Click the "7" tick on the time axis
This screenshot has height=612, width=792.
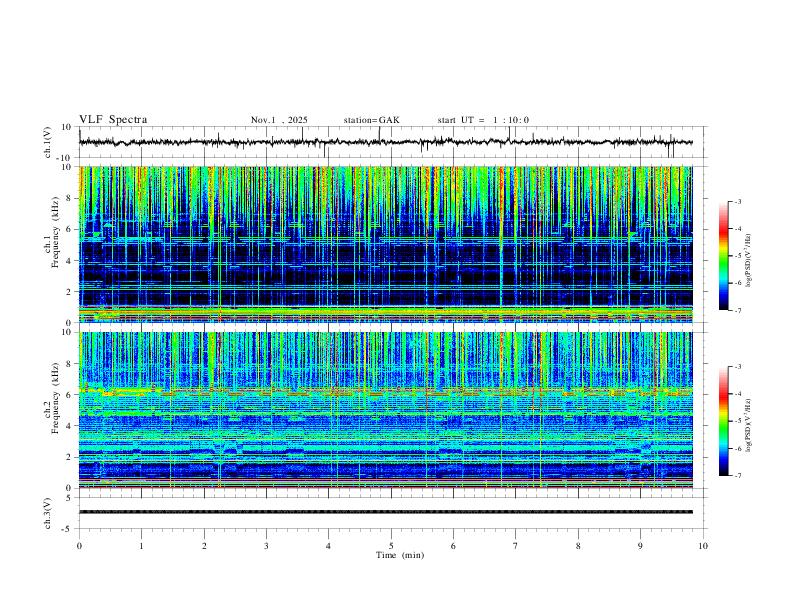[516, 546]
